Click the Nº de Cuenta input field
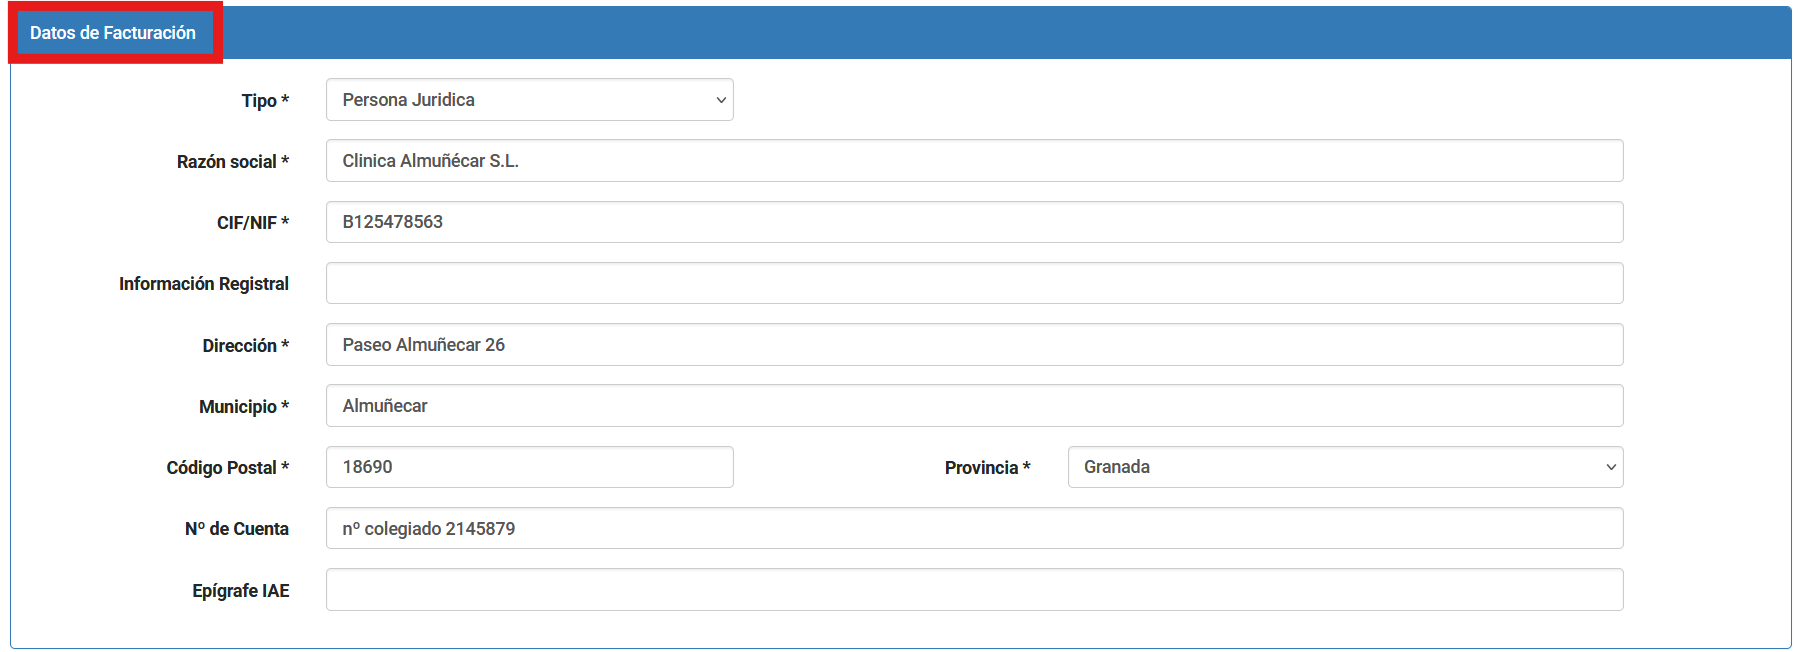Viewport: 1798px width, 652px height. click(x=973, y=528)
